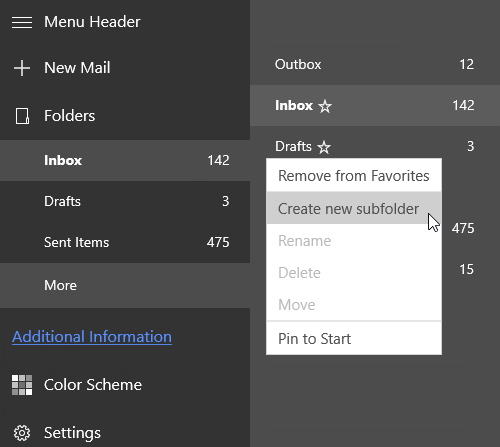The width and height of the screenshot is (500, 447).
Task: Select the Inbox row in flyout panel
Action: tap(375, 106)
